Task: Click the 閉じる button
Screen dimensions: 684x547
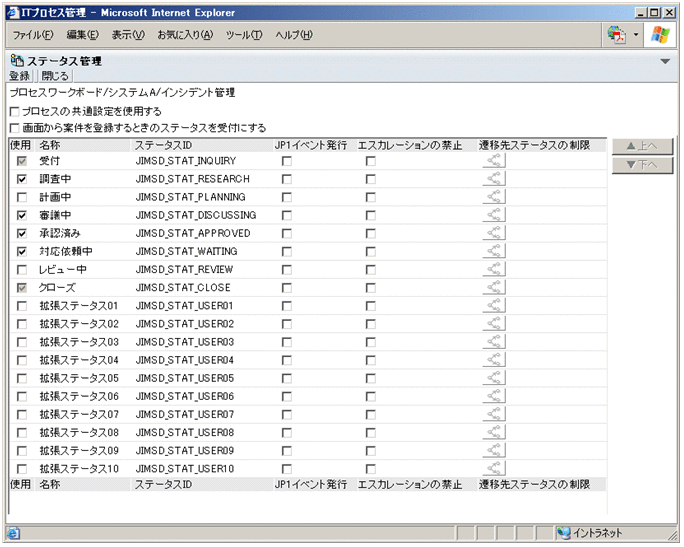Action: (55, 76)
